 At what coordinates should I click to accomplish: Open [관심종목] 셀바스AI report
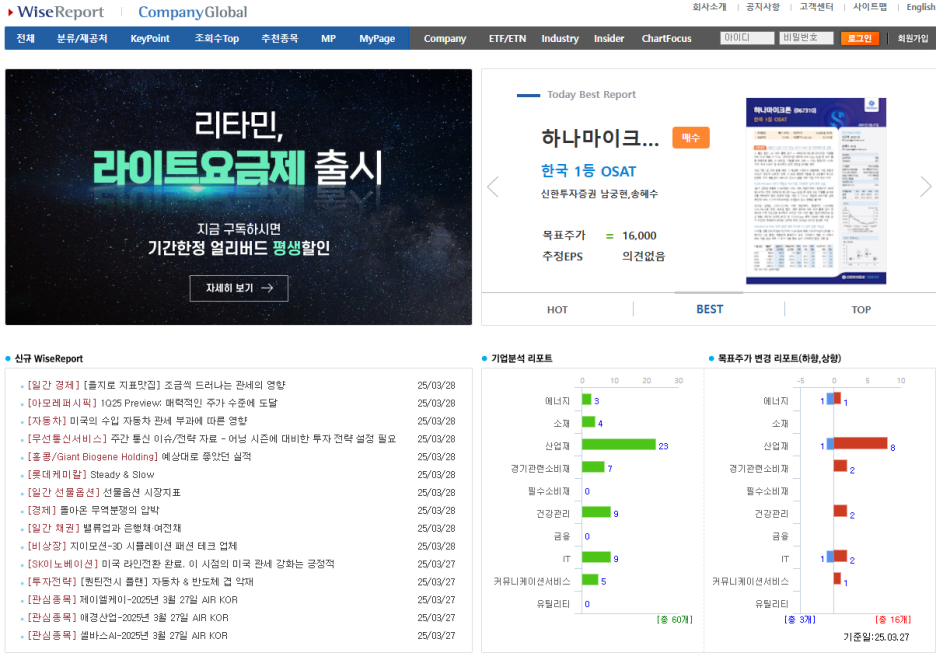[128, 636]
